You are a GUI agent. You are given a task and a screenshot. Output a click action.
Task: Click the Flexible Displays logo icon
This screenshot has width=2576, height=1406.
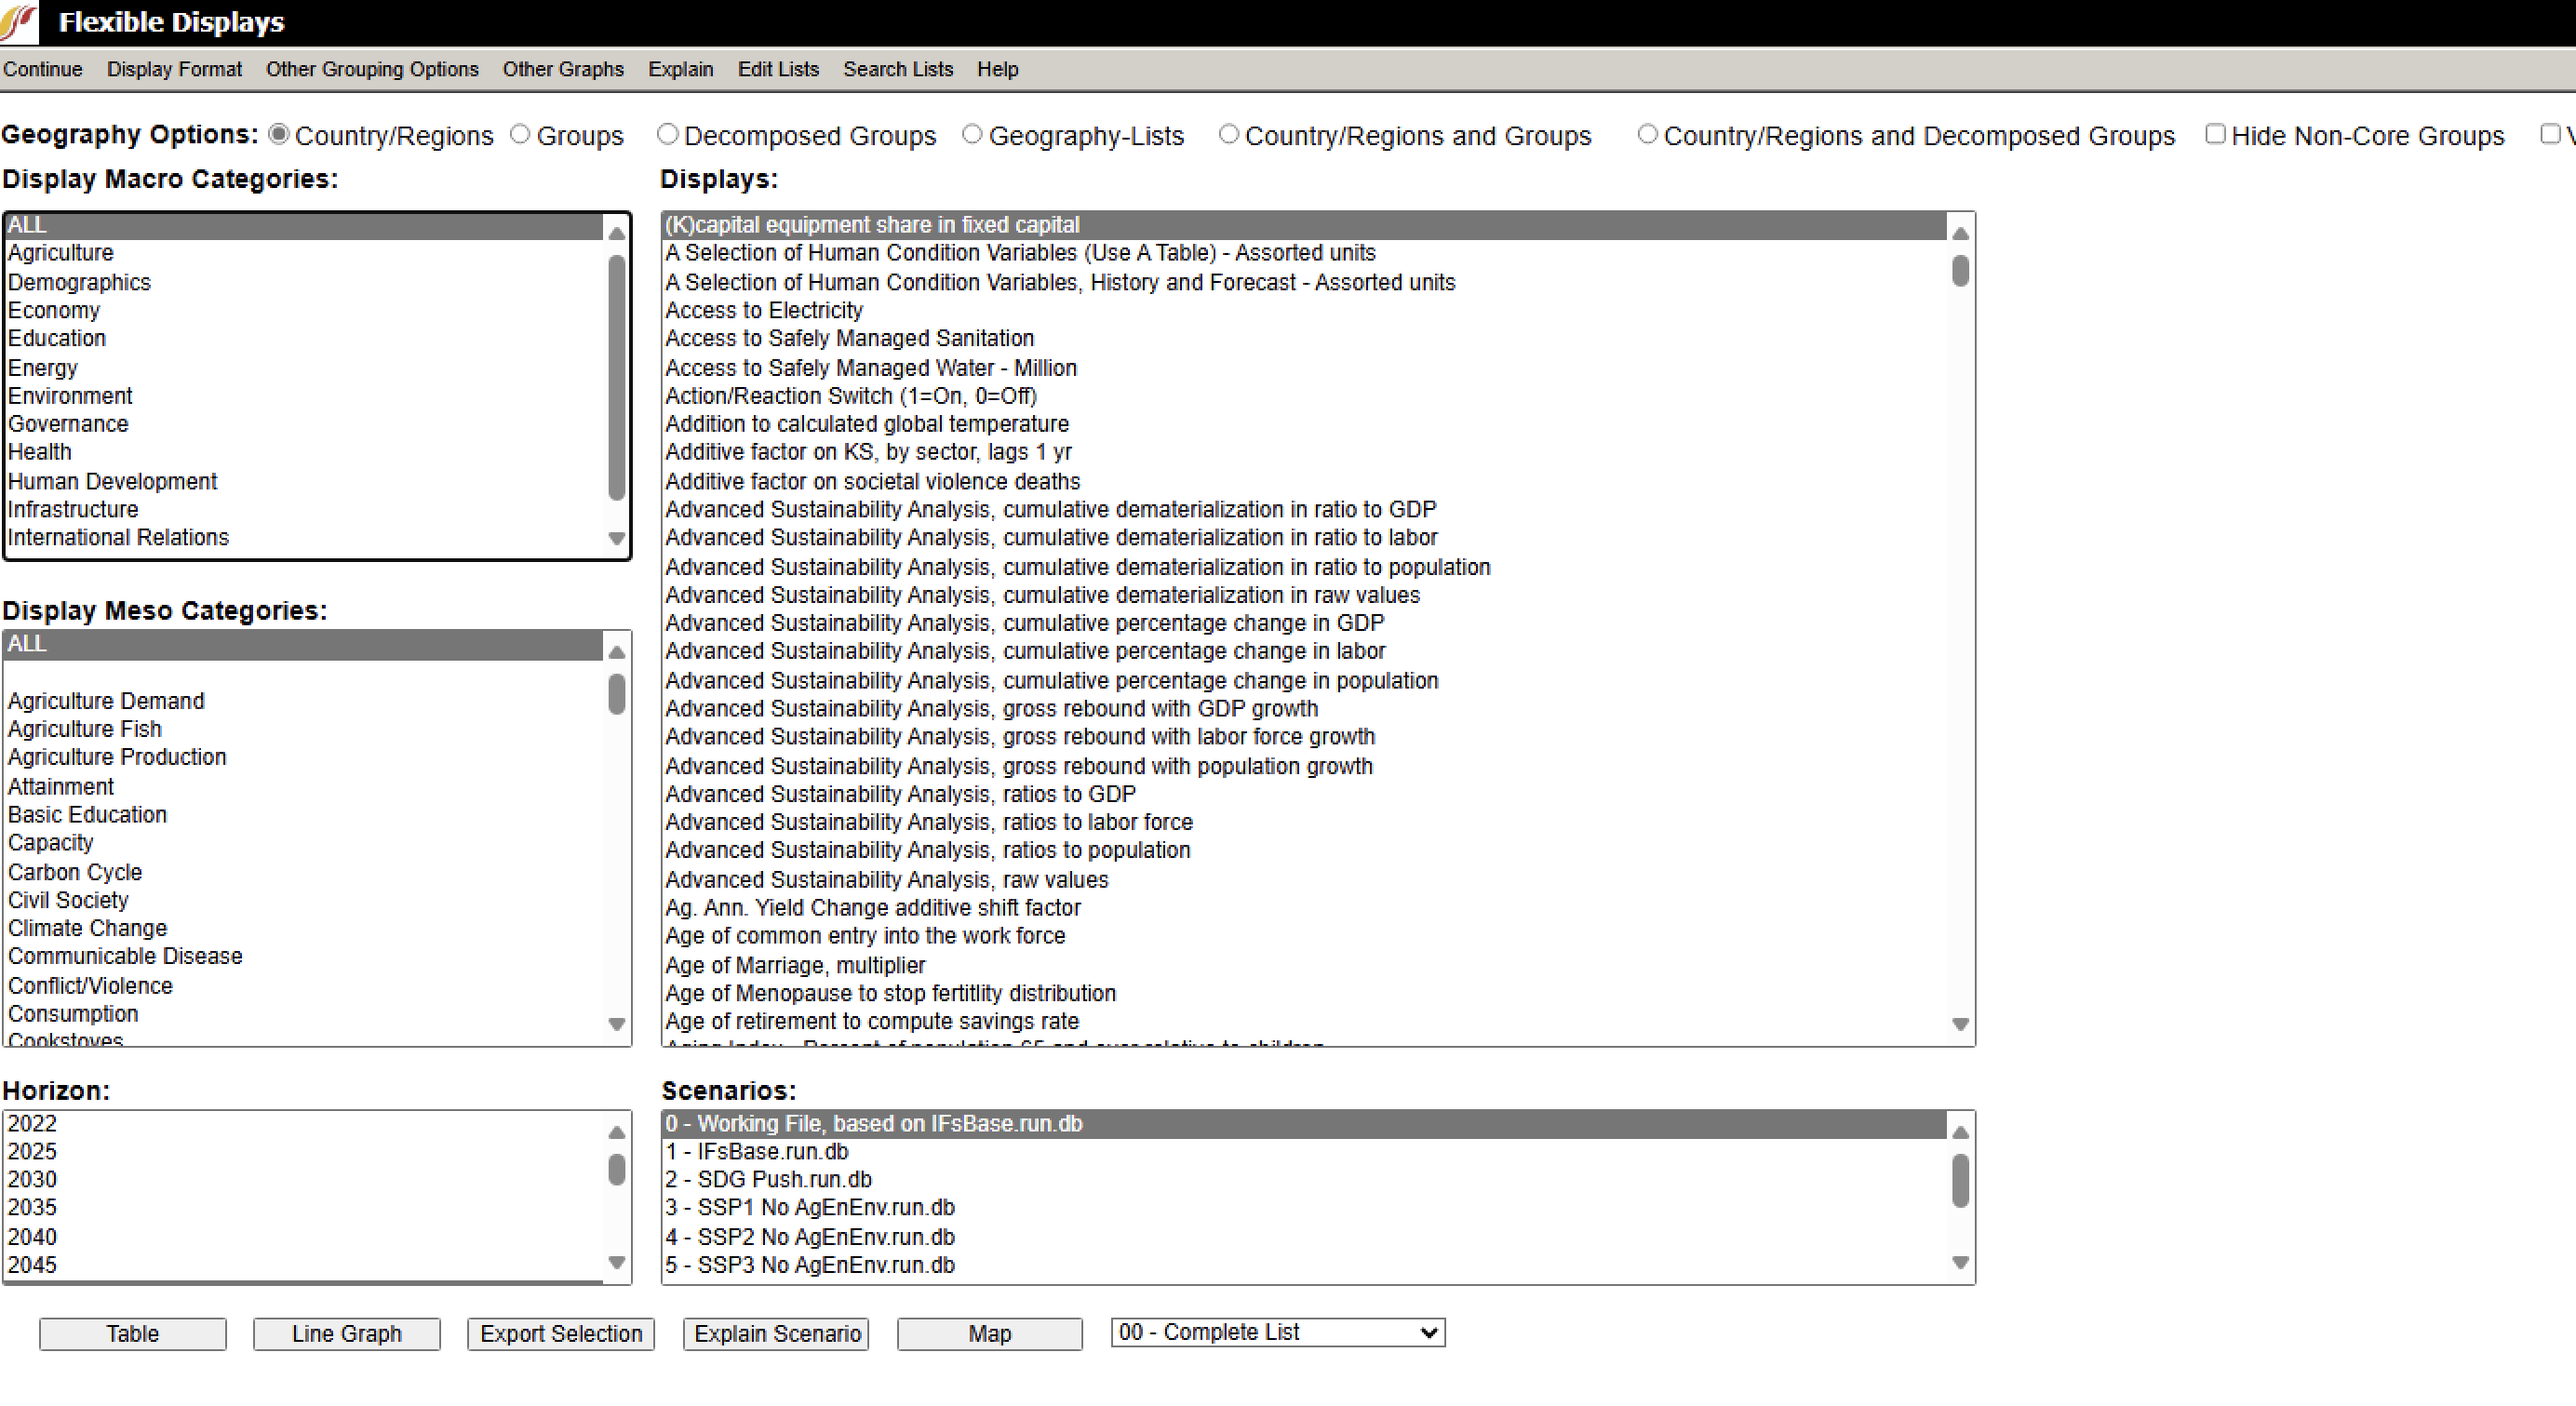(x=18, y=22)
